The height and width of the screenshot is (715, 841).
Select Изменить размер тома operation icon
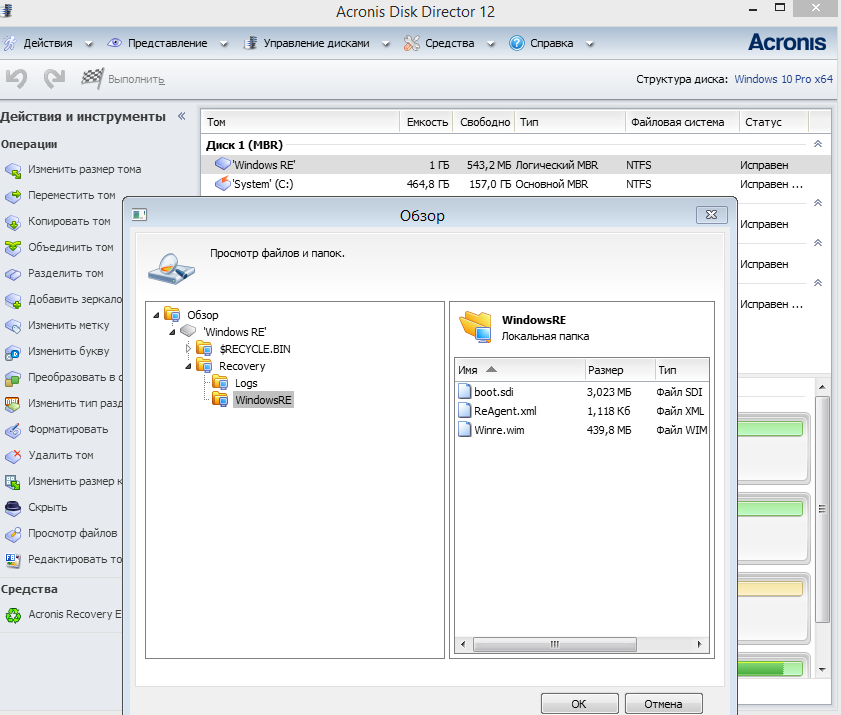tap(13, 170)
